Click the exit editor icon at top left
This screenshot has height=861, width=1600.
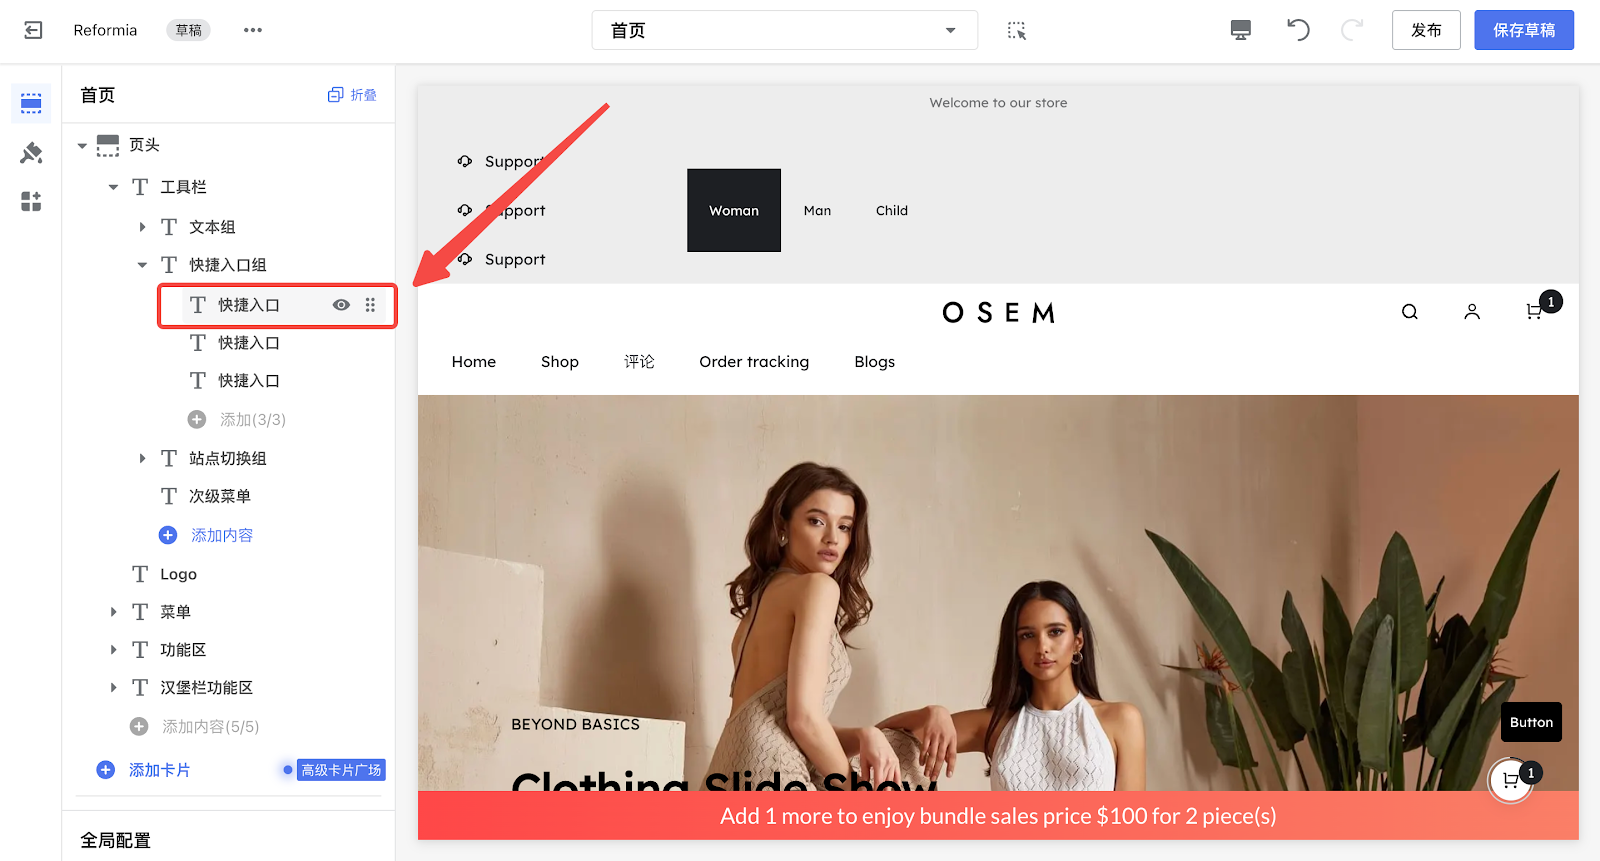(x=33, y=30)
